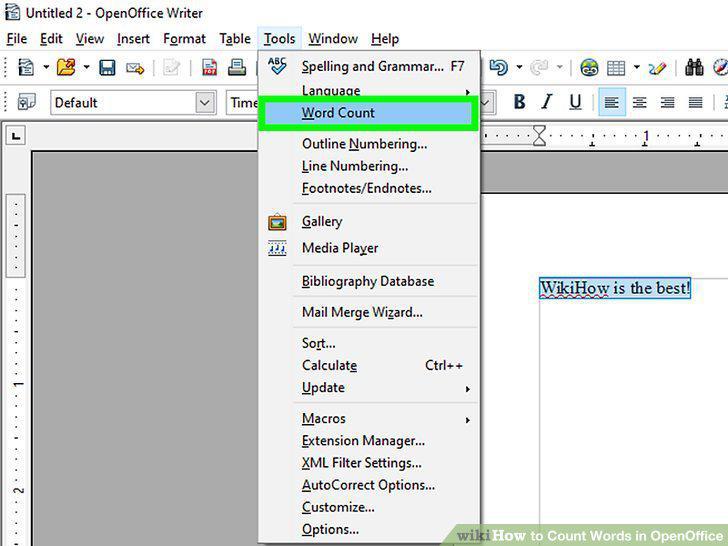Open Customize dialog
This screenshot has height=546, width=728.
pos(369,507)
